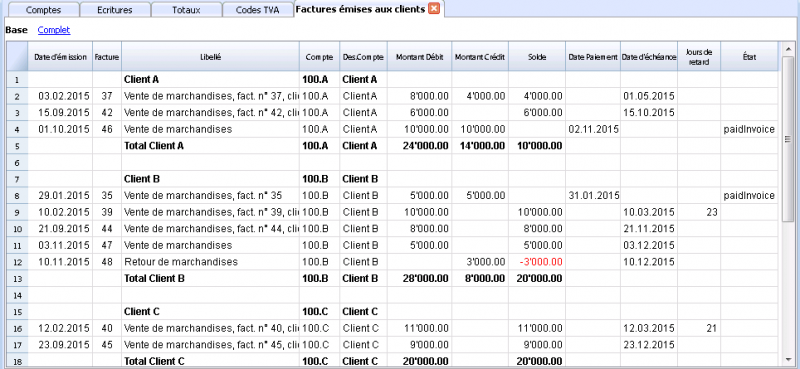
Task: Click the vertical scrollbar up arrow
Action: tap(788, 48)
